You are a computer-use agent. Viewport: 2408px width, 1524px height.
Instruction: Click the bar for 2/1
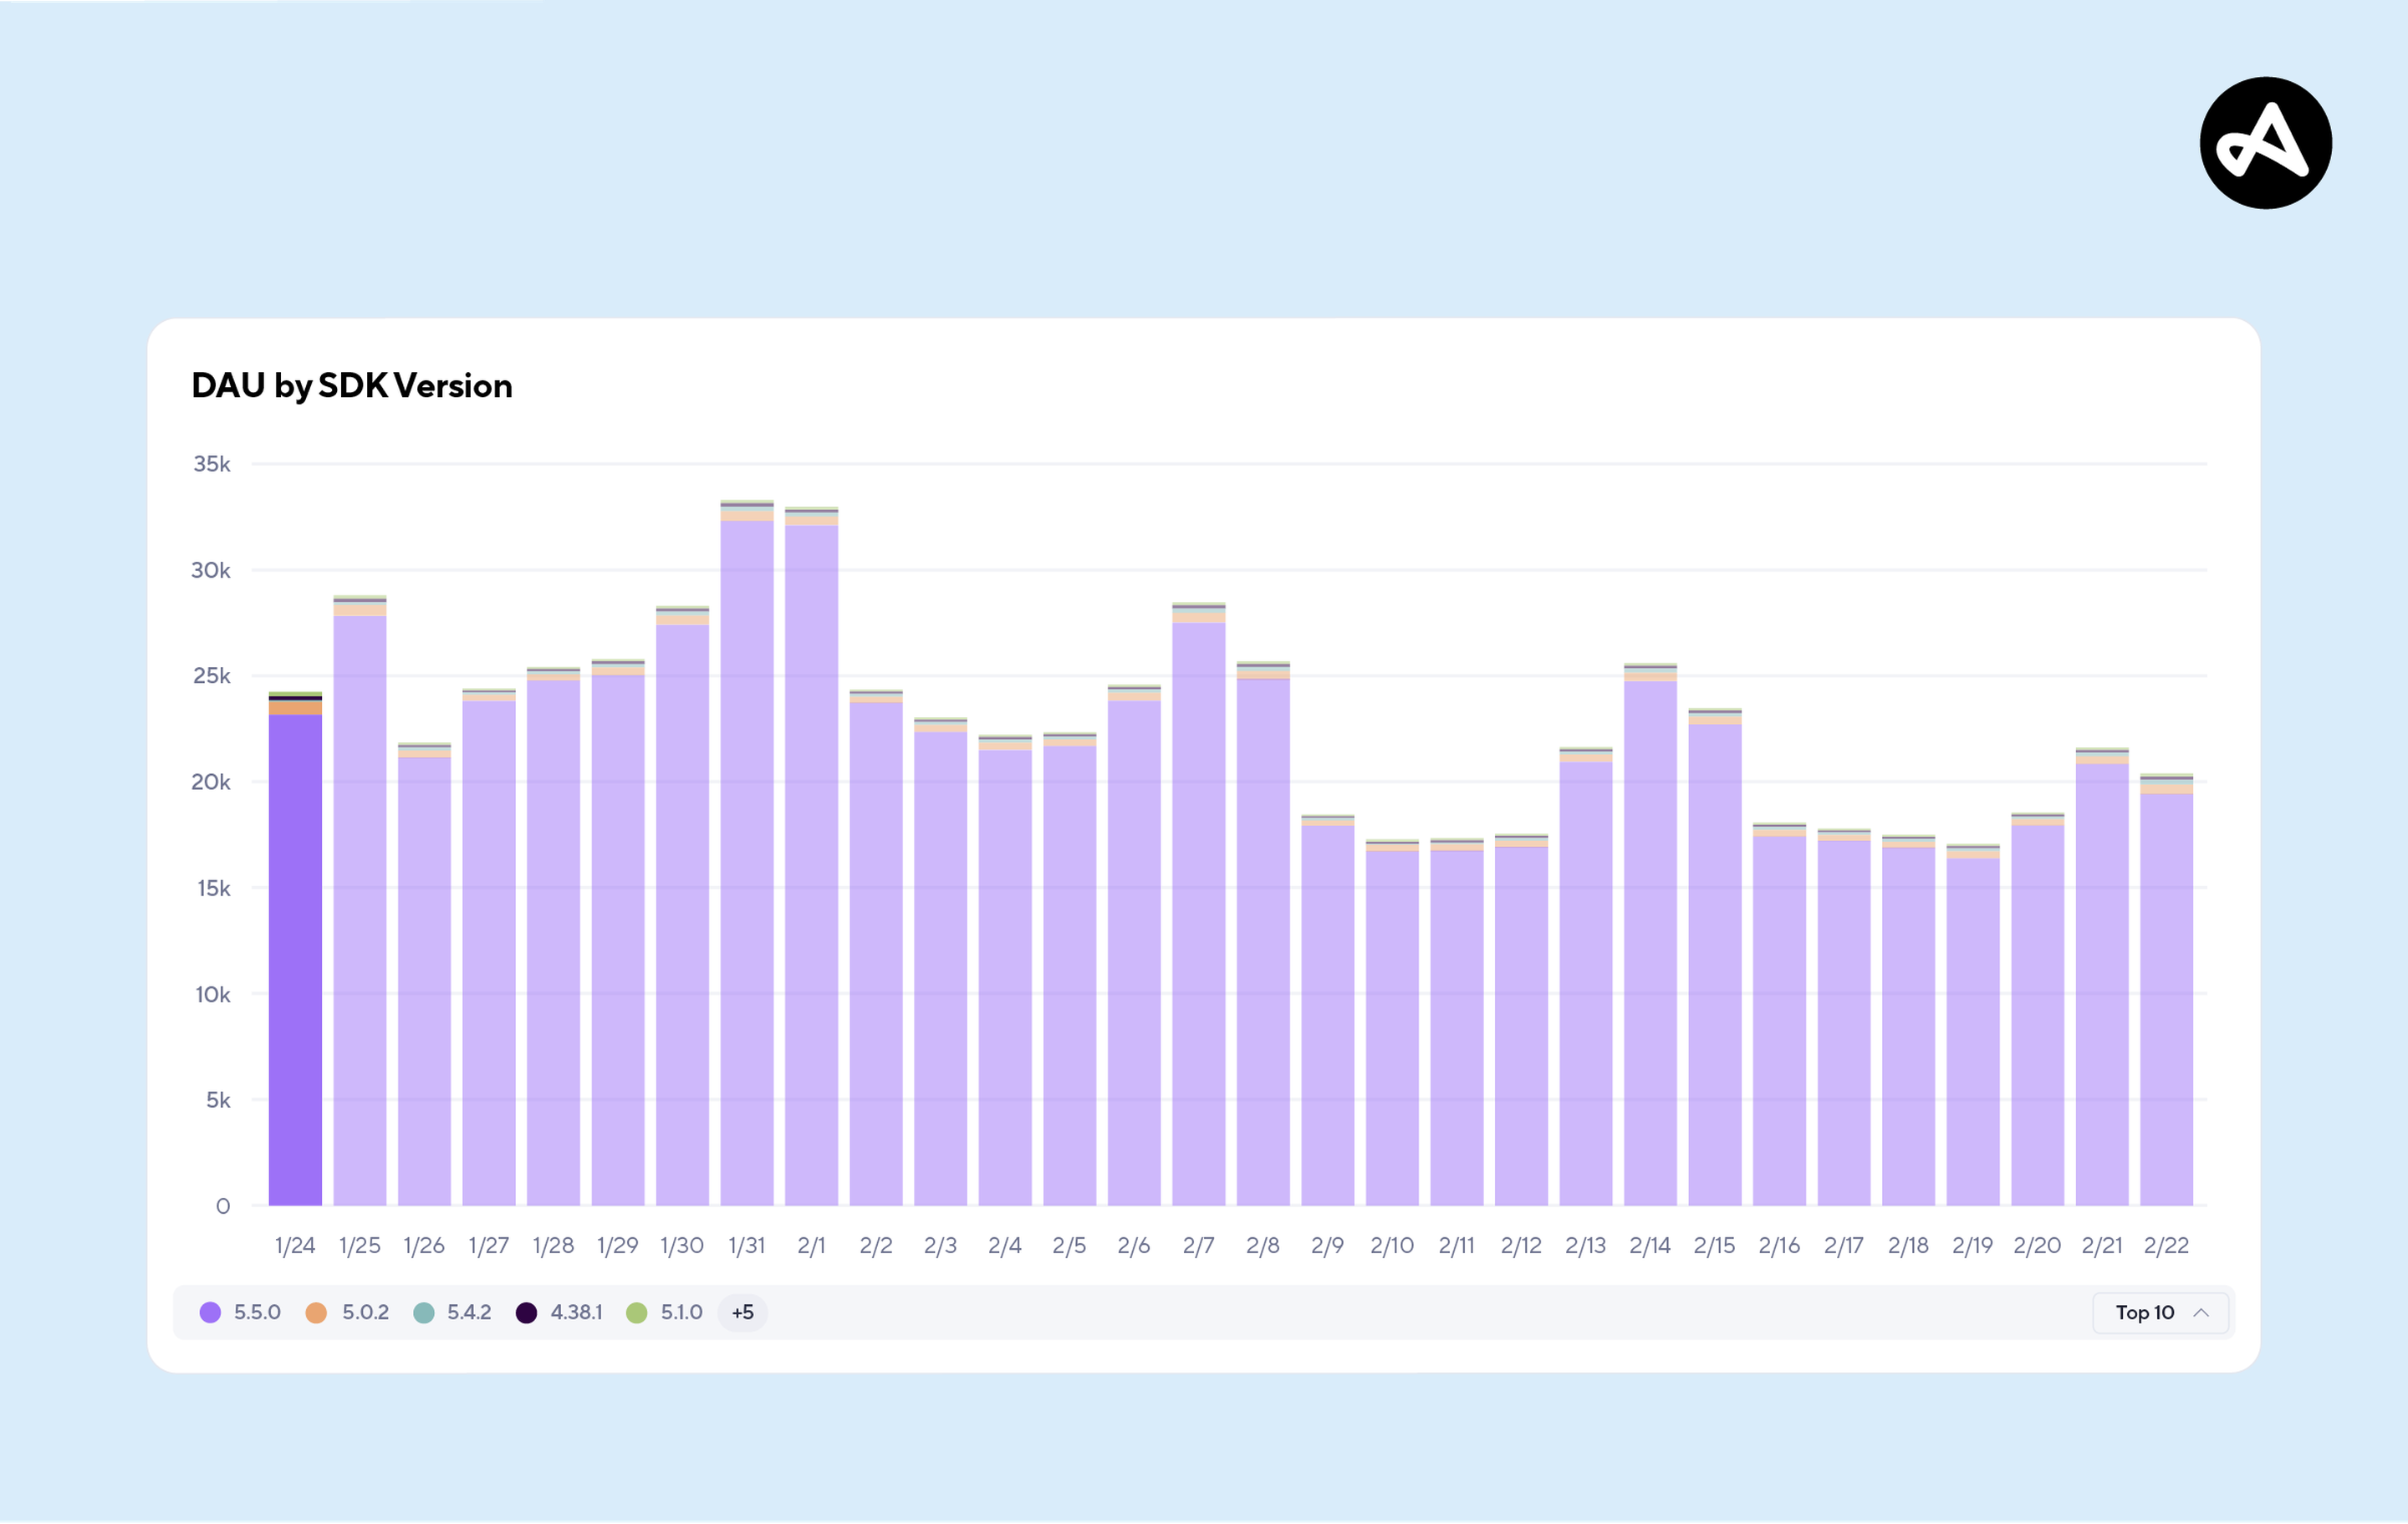pyautogui.click(x=811, y=856)
